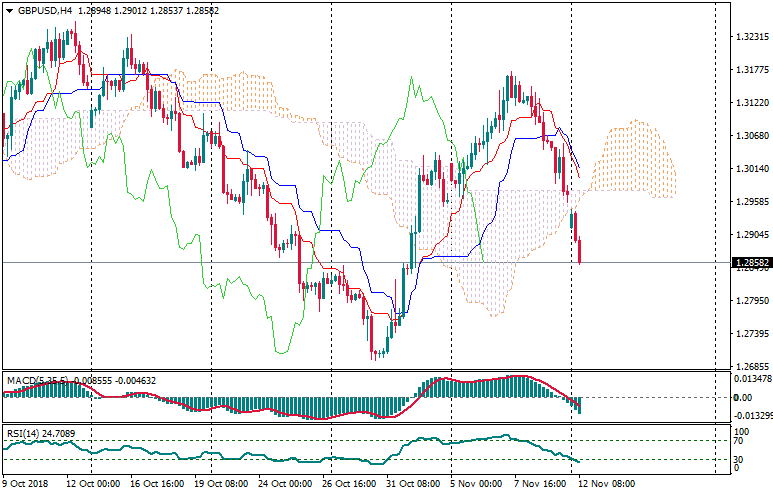The height and width of the screenshot is (495, 773).
Task: Select the MACD(5,35,5) indicator label
Action: (37, 380)
